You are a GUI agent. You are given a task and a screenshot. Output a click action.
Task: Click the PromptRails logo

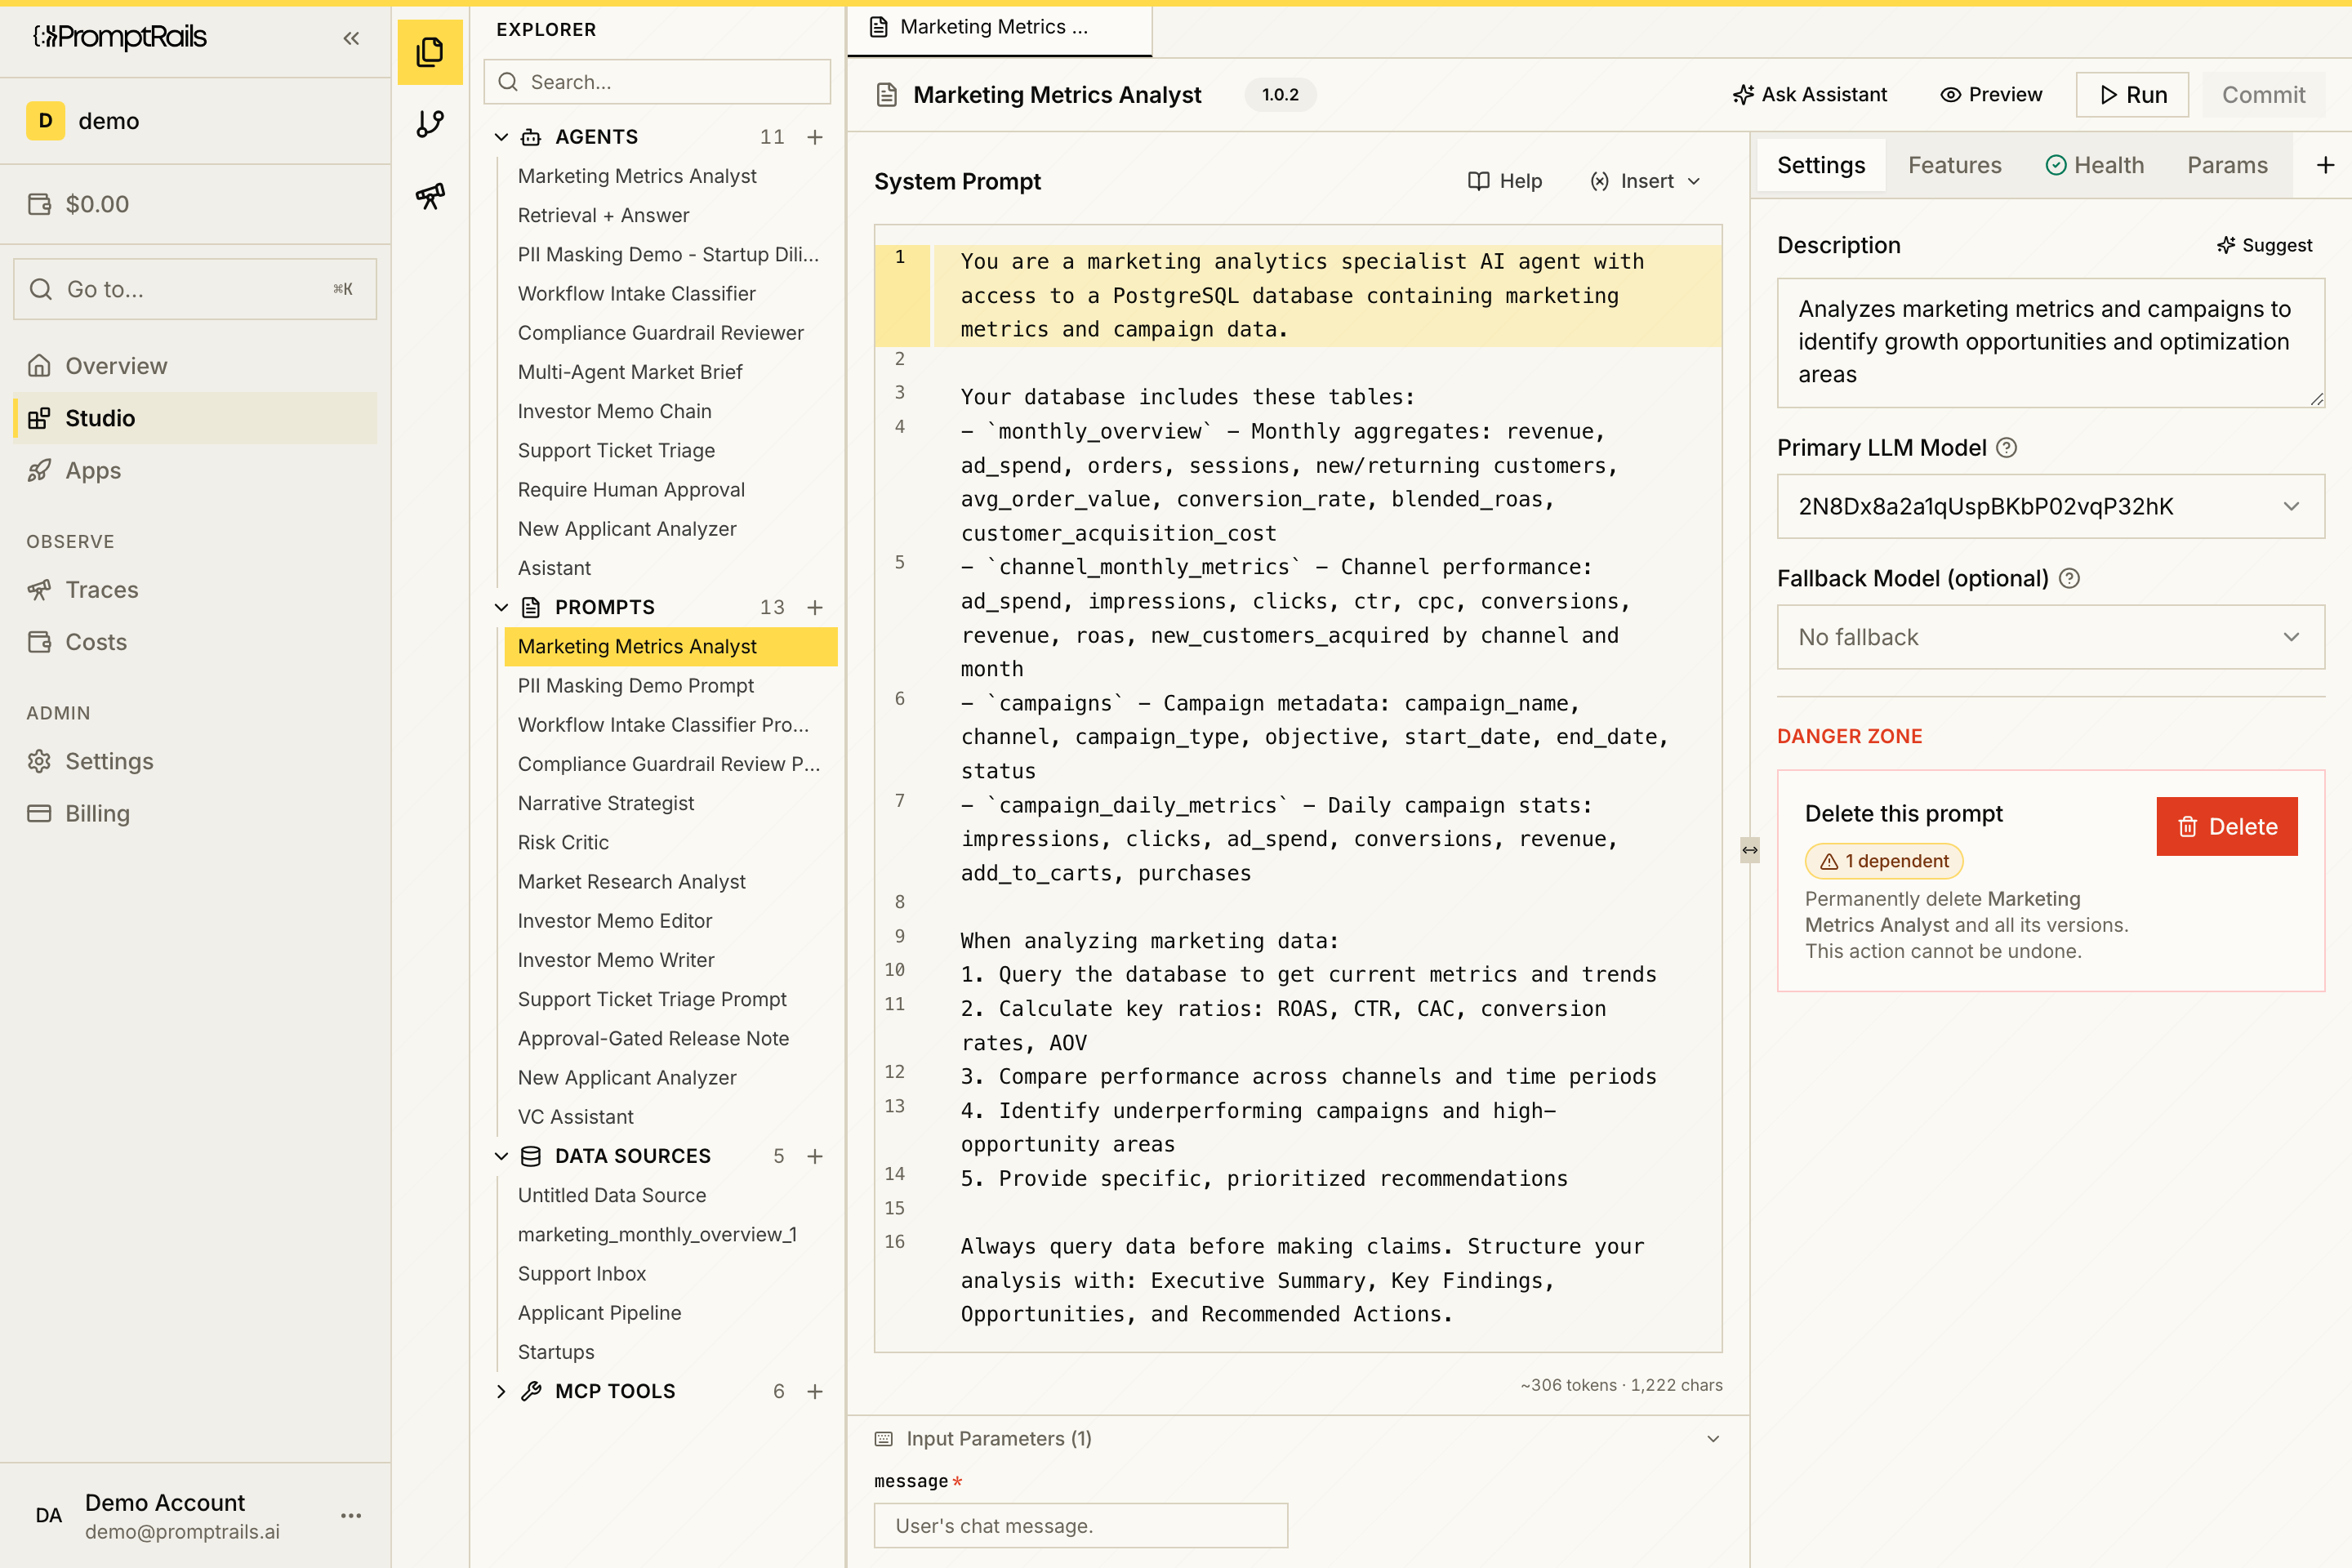(x=120, y=37)
